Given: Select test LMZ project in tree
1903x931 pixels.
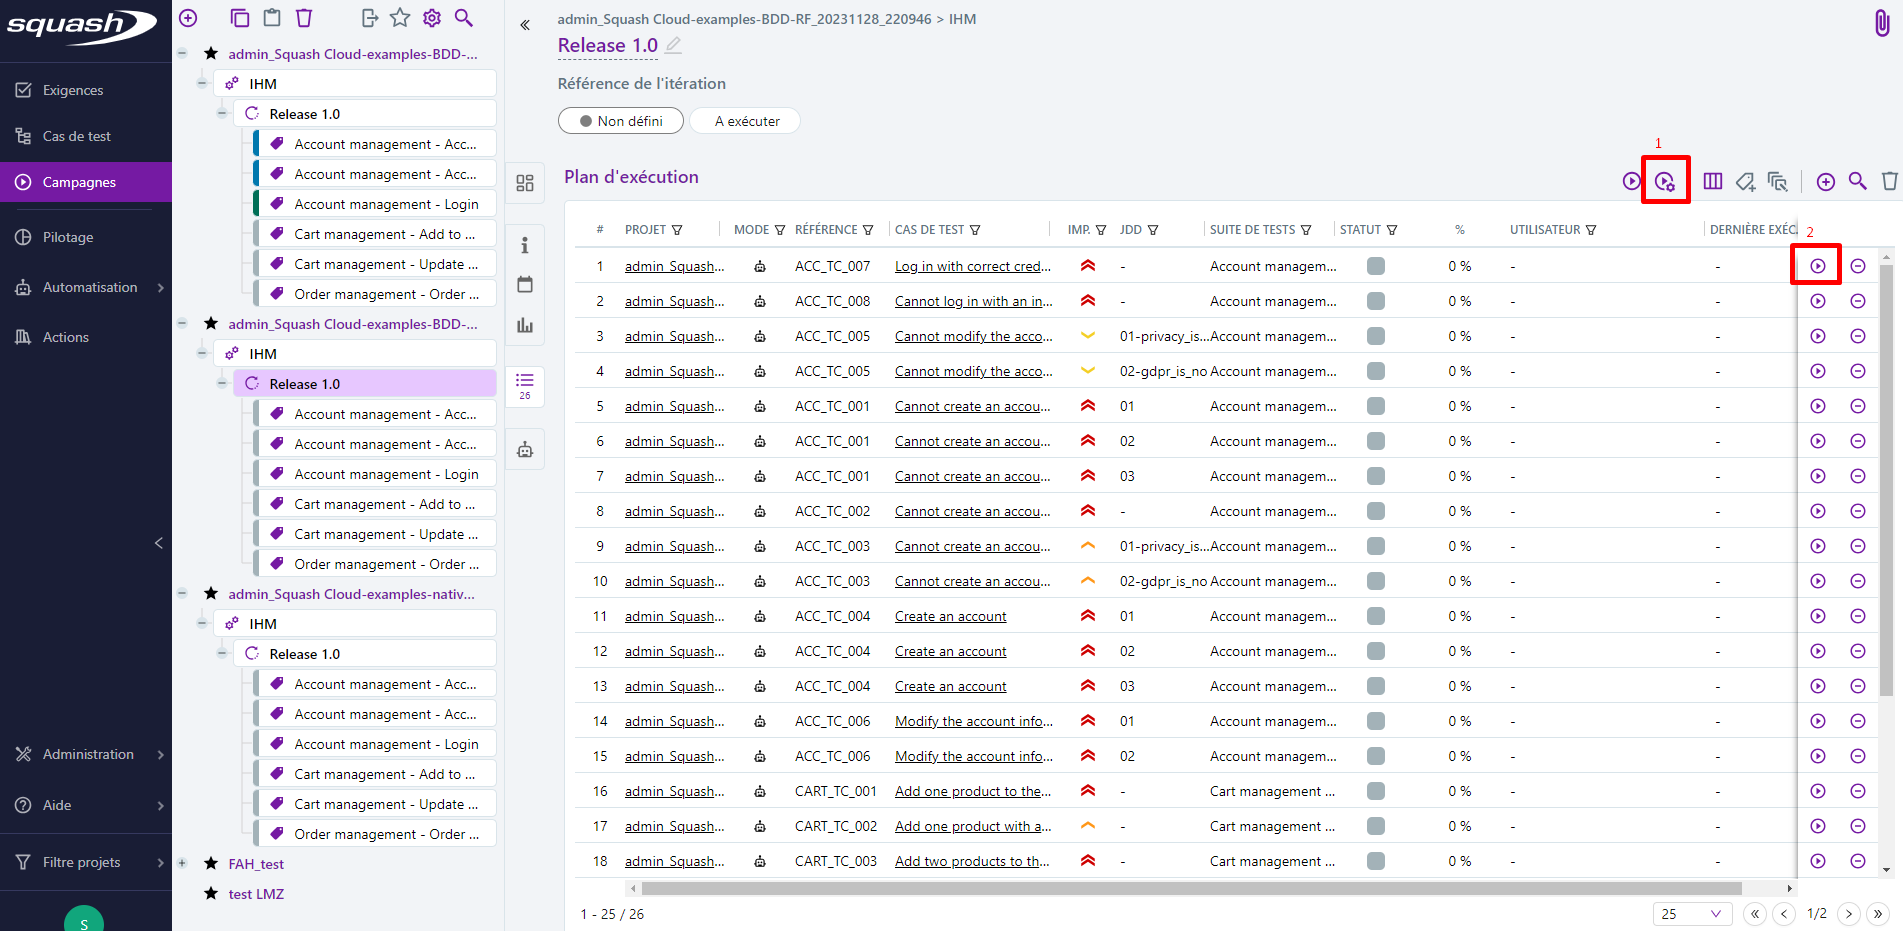Looking at the screenshot, I should [256, 894].
